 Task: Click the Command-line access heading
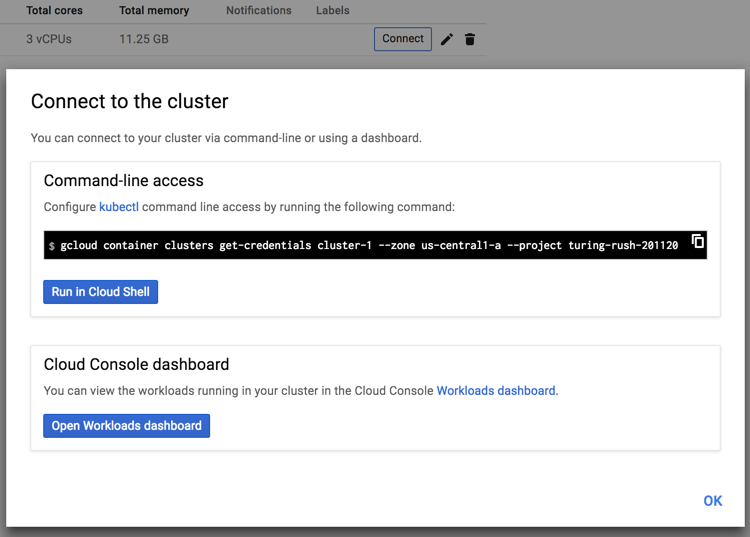tap(123, 181)
